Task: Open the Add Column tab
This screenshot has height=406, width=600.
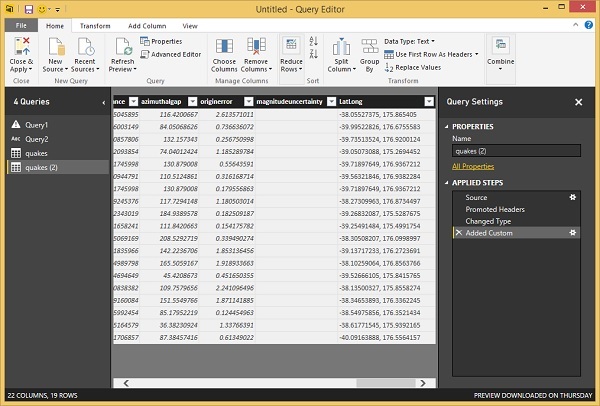Action: (145, 25)
